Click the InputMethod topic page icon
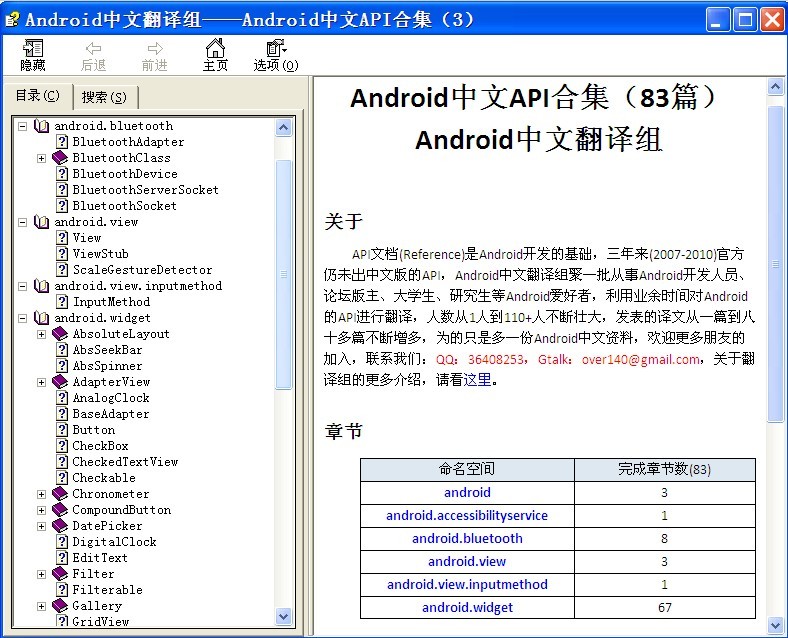788x638 pixels. pyautogui.click(x=62, y=301)
